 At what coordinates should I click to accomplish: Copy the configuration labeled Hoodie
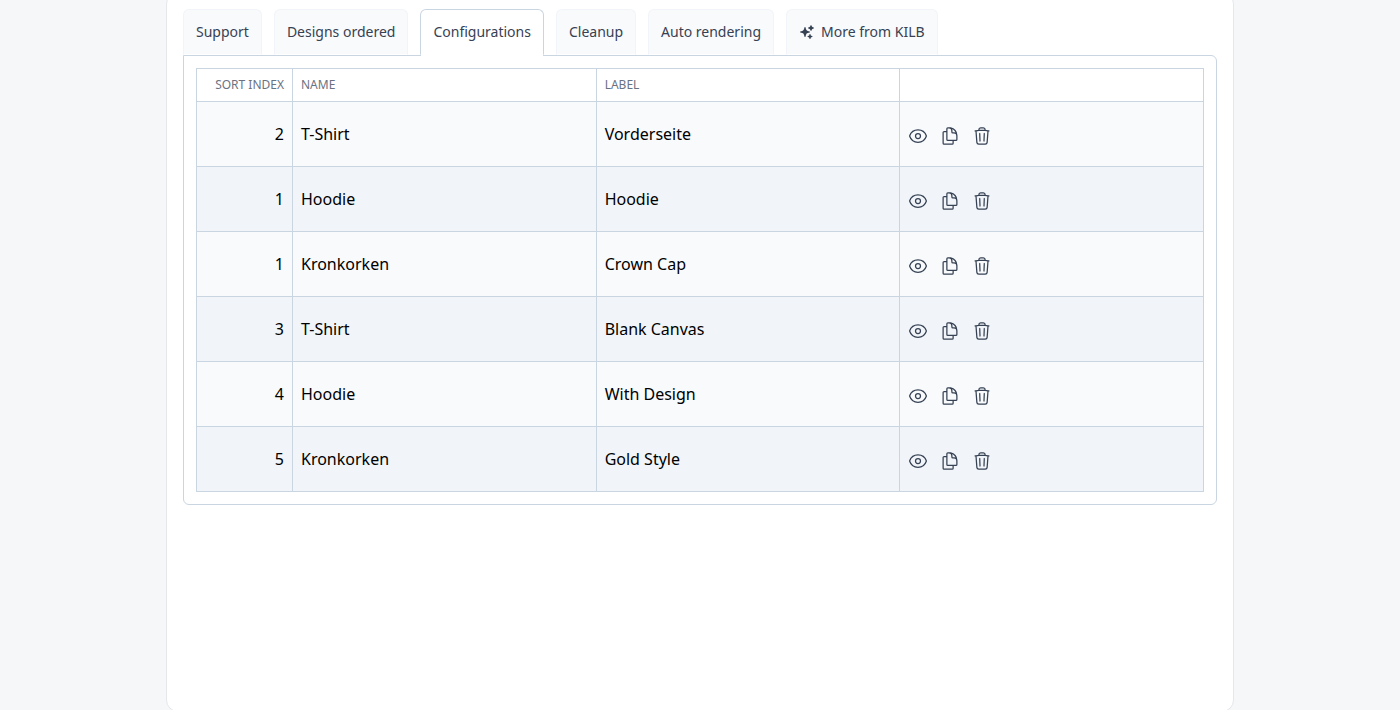950,201
